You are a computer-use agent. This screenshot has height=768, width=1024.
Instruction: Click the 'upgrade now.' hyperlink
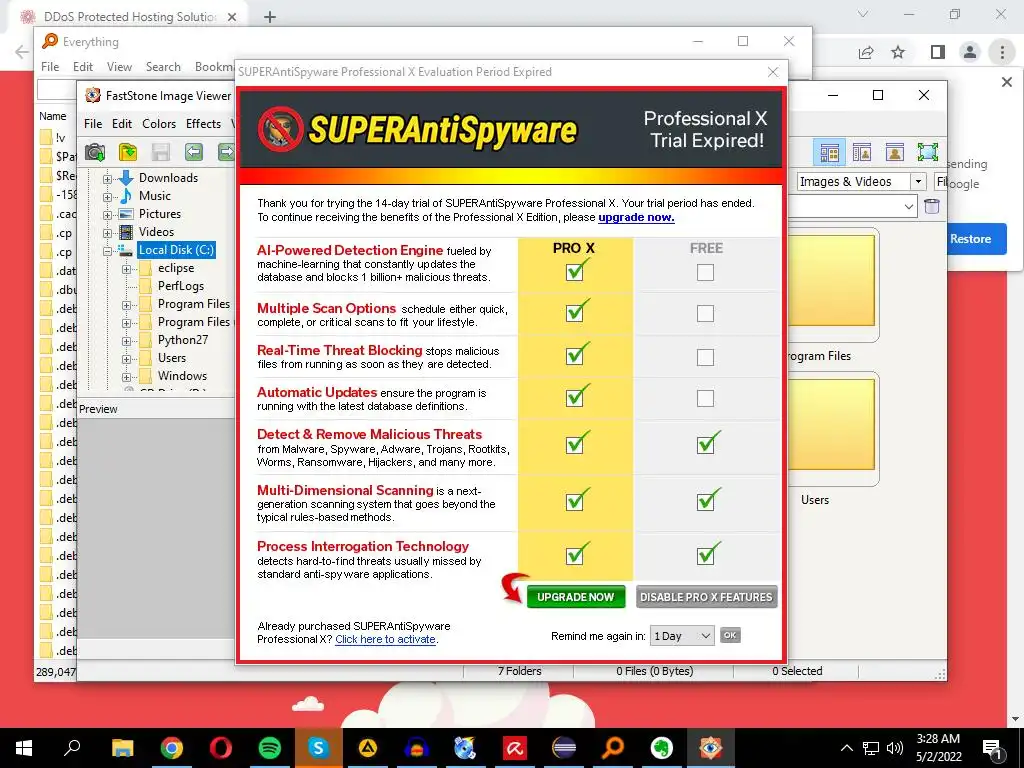click(x=636, y=217)
